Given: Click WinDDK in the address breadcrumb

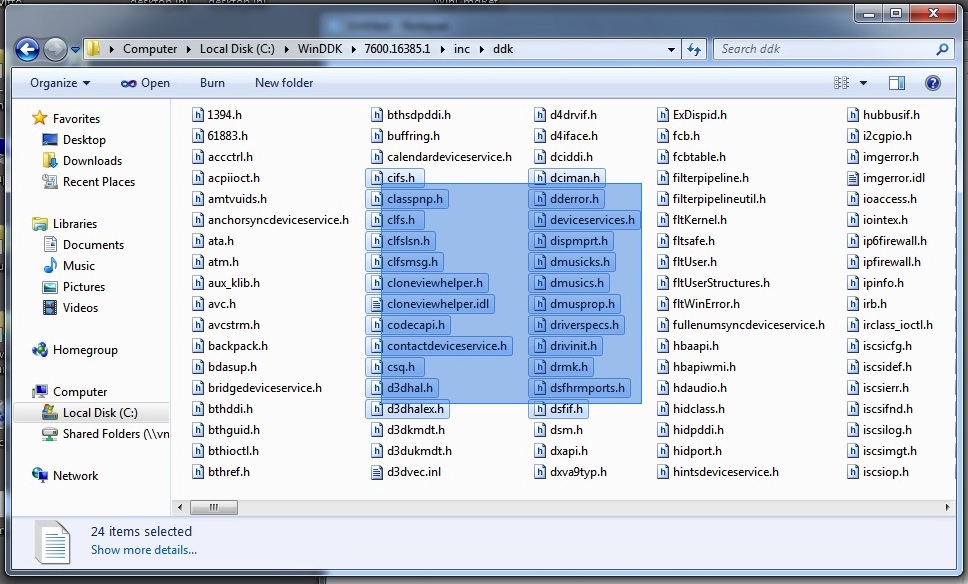Looking at the screenshot, I should (x=320, y=49).
